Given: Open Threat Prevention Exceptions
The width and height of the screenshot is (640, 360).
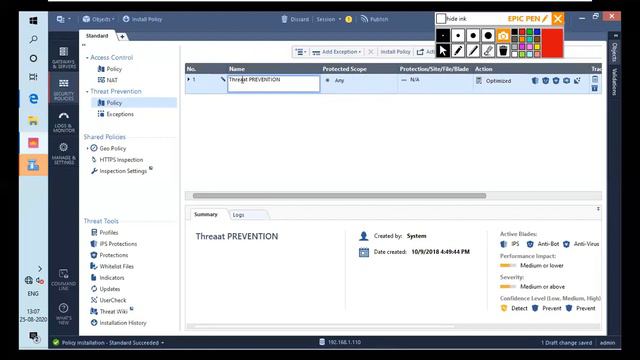Looking at the screenshot, I should tap(116, 114).
